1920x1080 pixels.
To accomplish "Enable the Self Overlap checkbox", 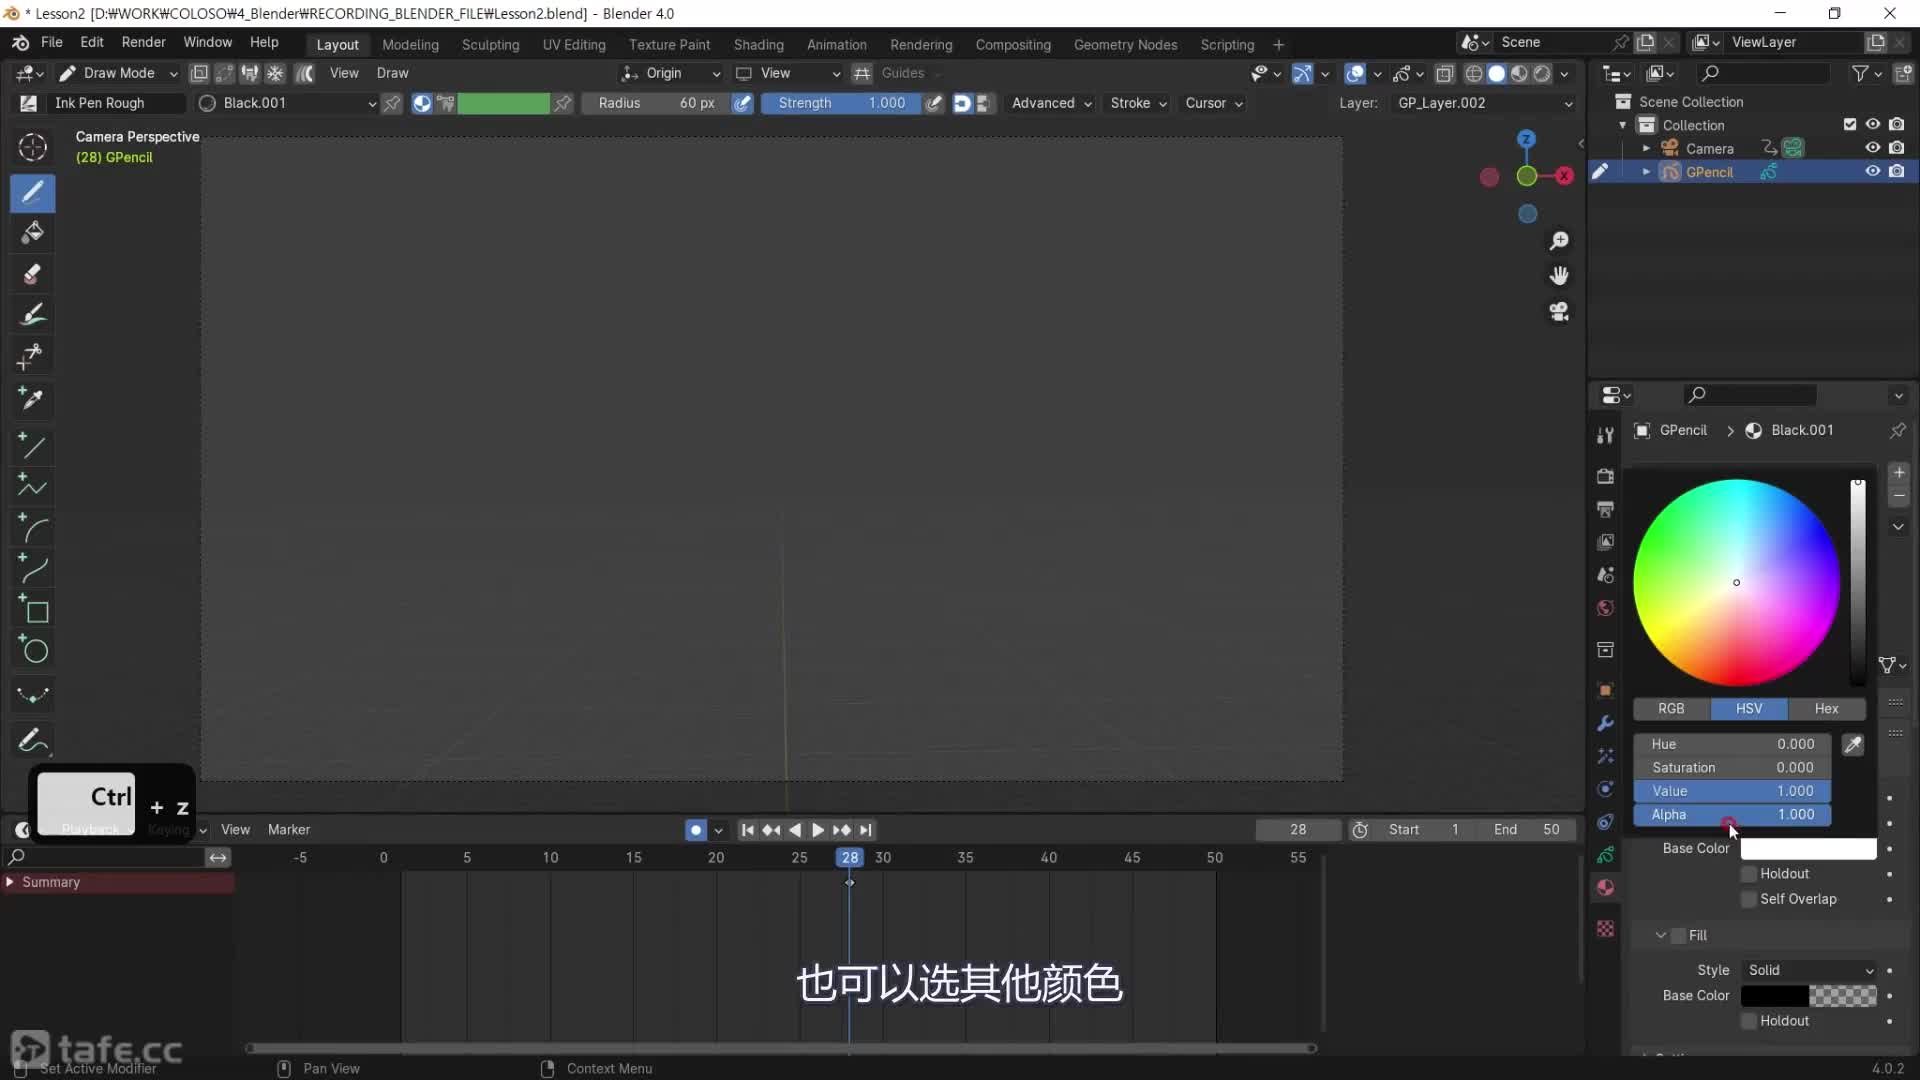I will click(x=1749, y=899).
